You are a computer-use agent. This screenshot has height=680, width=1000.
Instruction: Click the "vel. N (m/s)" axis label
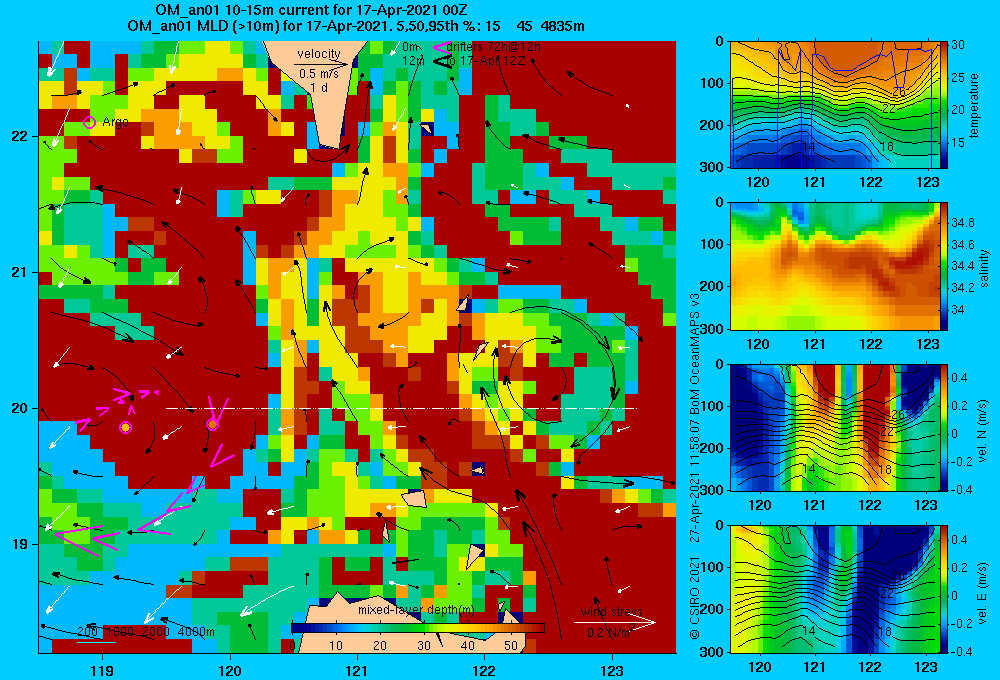click(983, 431)
